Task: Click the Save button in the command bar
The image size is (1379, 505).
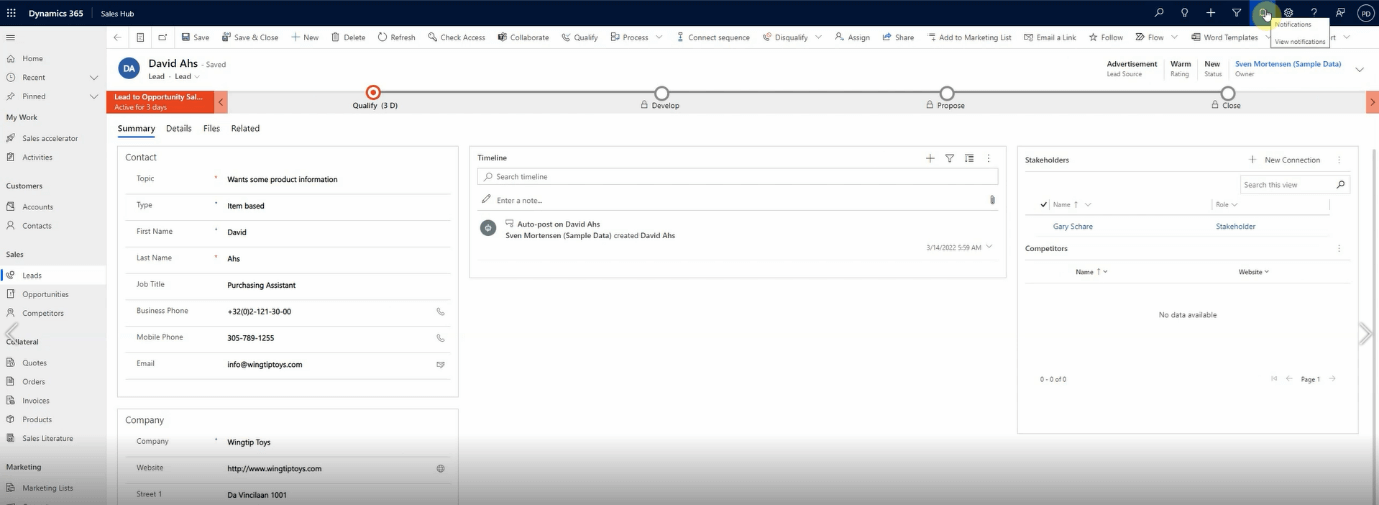Action: tap(195, 37)
